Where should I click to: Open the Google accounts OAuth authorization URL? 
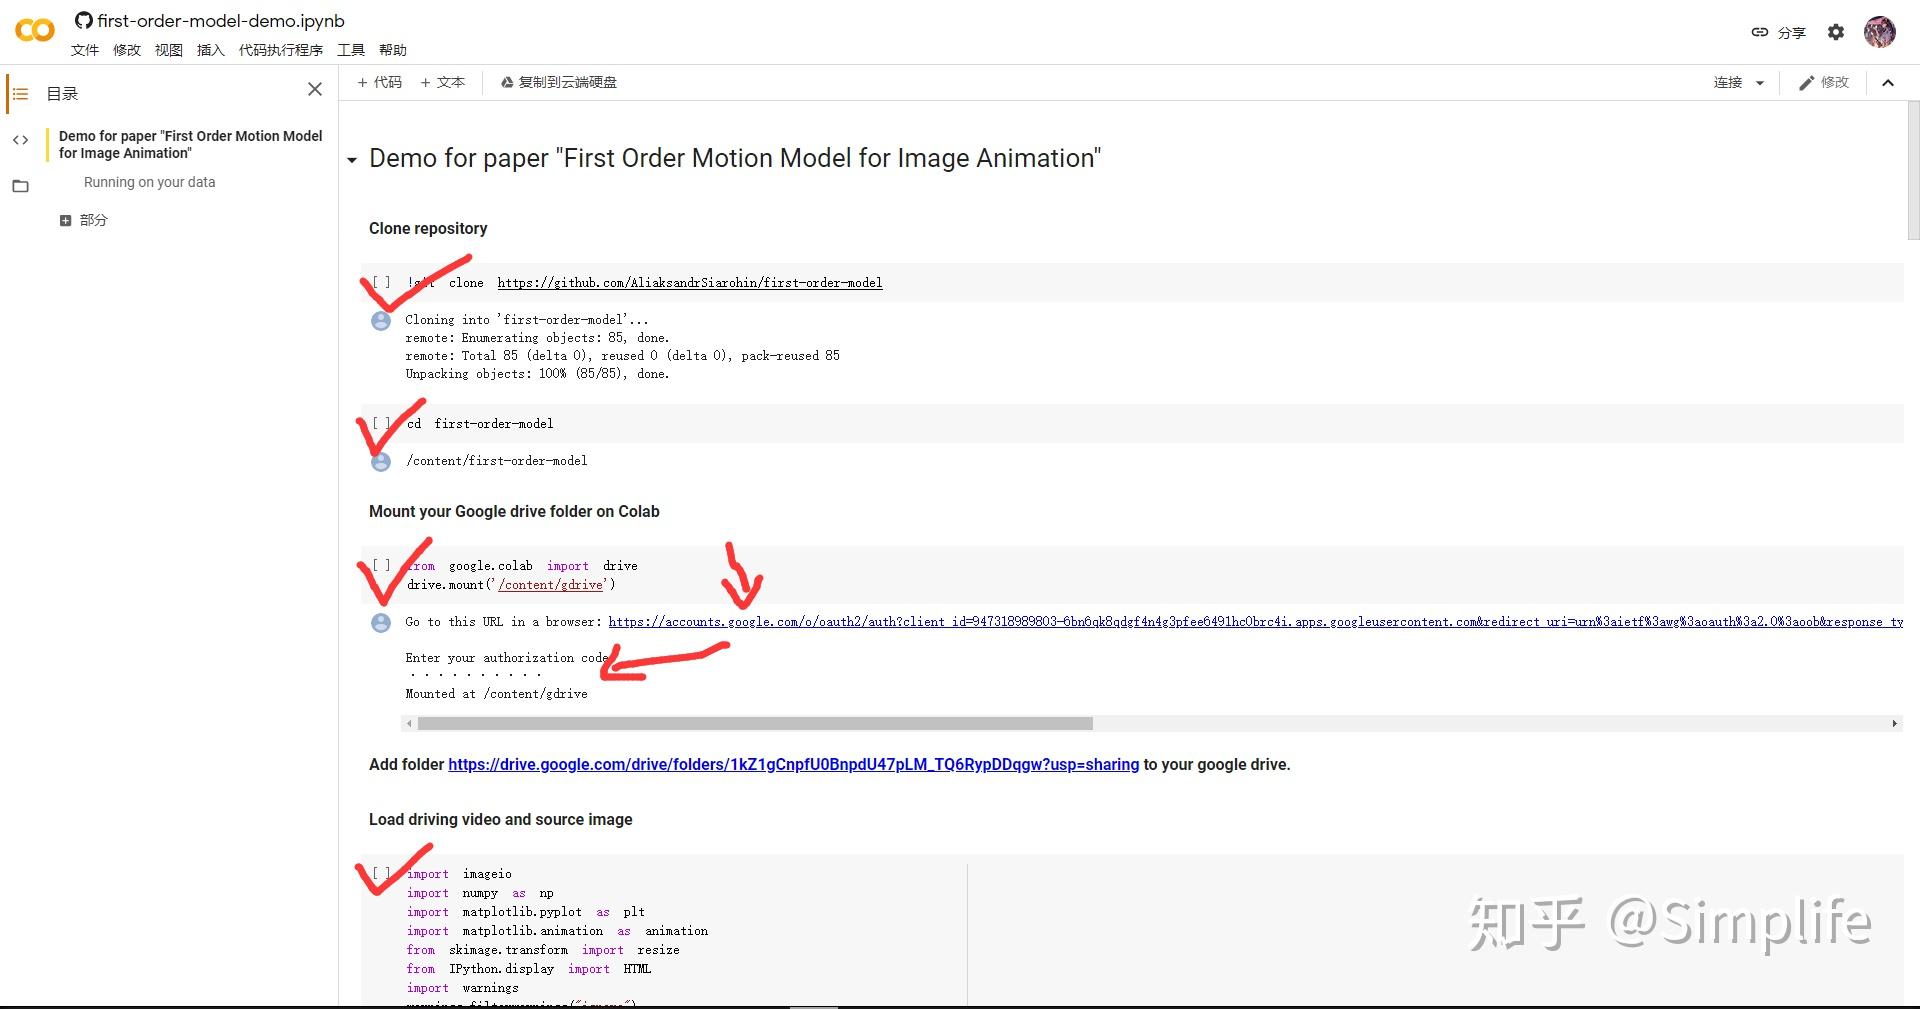1255,622
